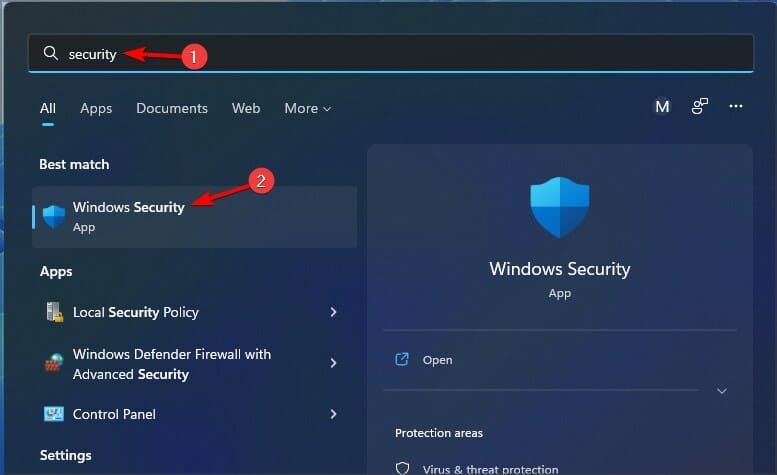Open the search chat feedback icon
This screenshot has height=475, width=777.
[x=700, y=106]
